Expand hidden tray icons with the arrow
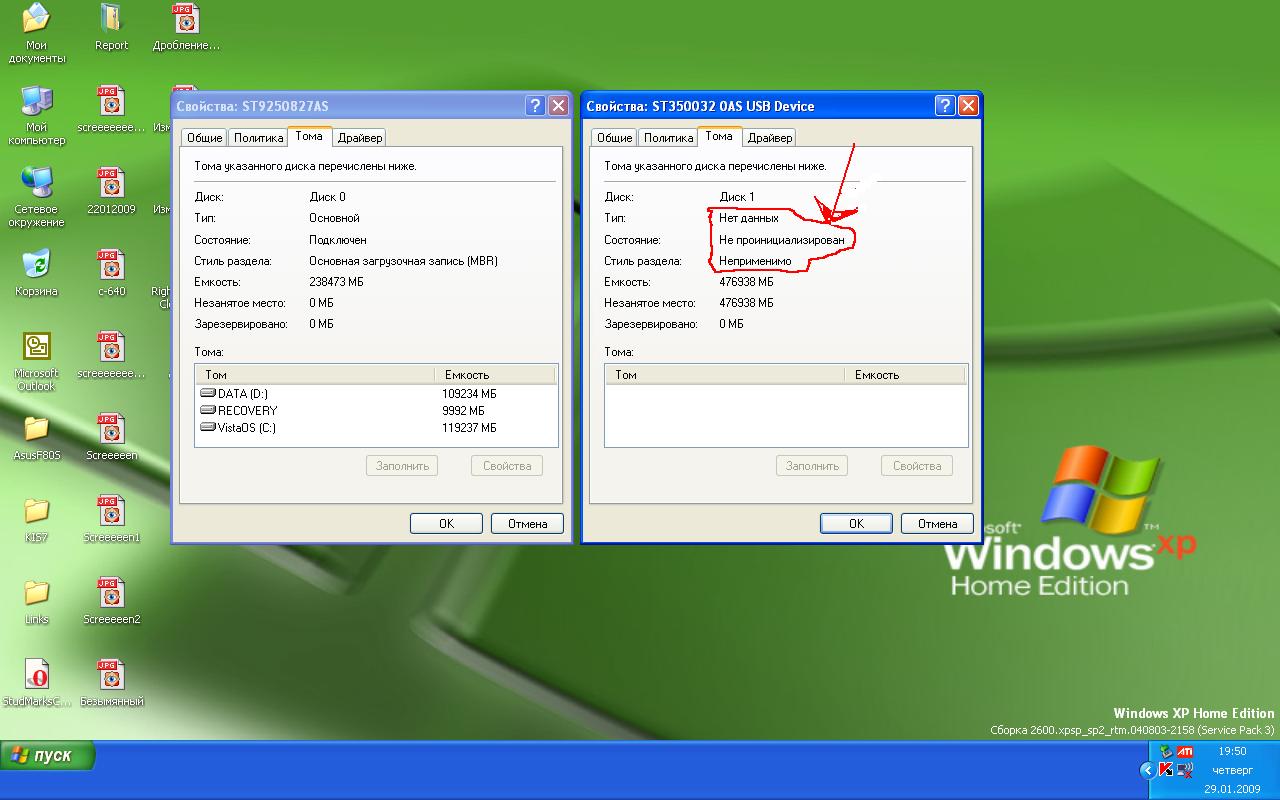 click(x=1147, y=770)
